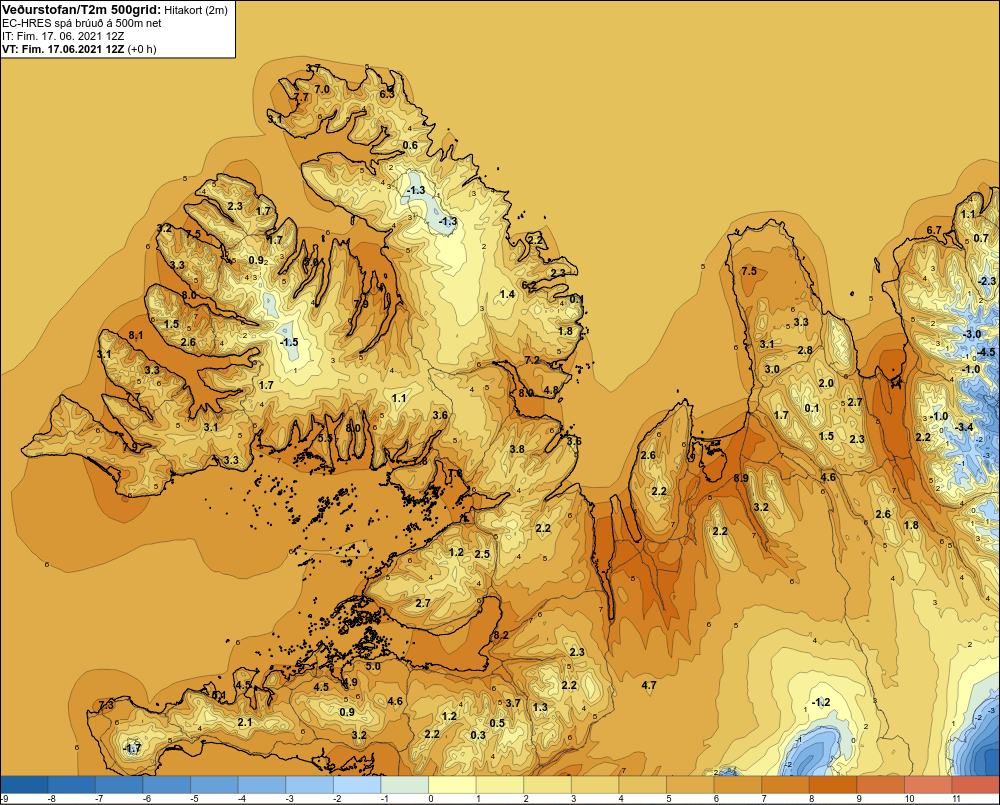The image size is (1000, 805).
Task: Click the 6.3 temperature value on the map
Action: point(387,94)
